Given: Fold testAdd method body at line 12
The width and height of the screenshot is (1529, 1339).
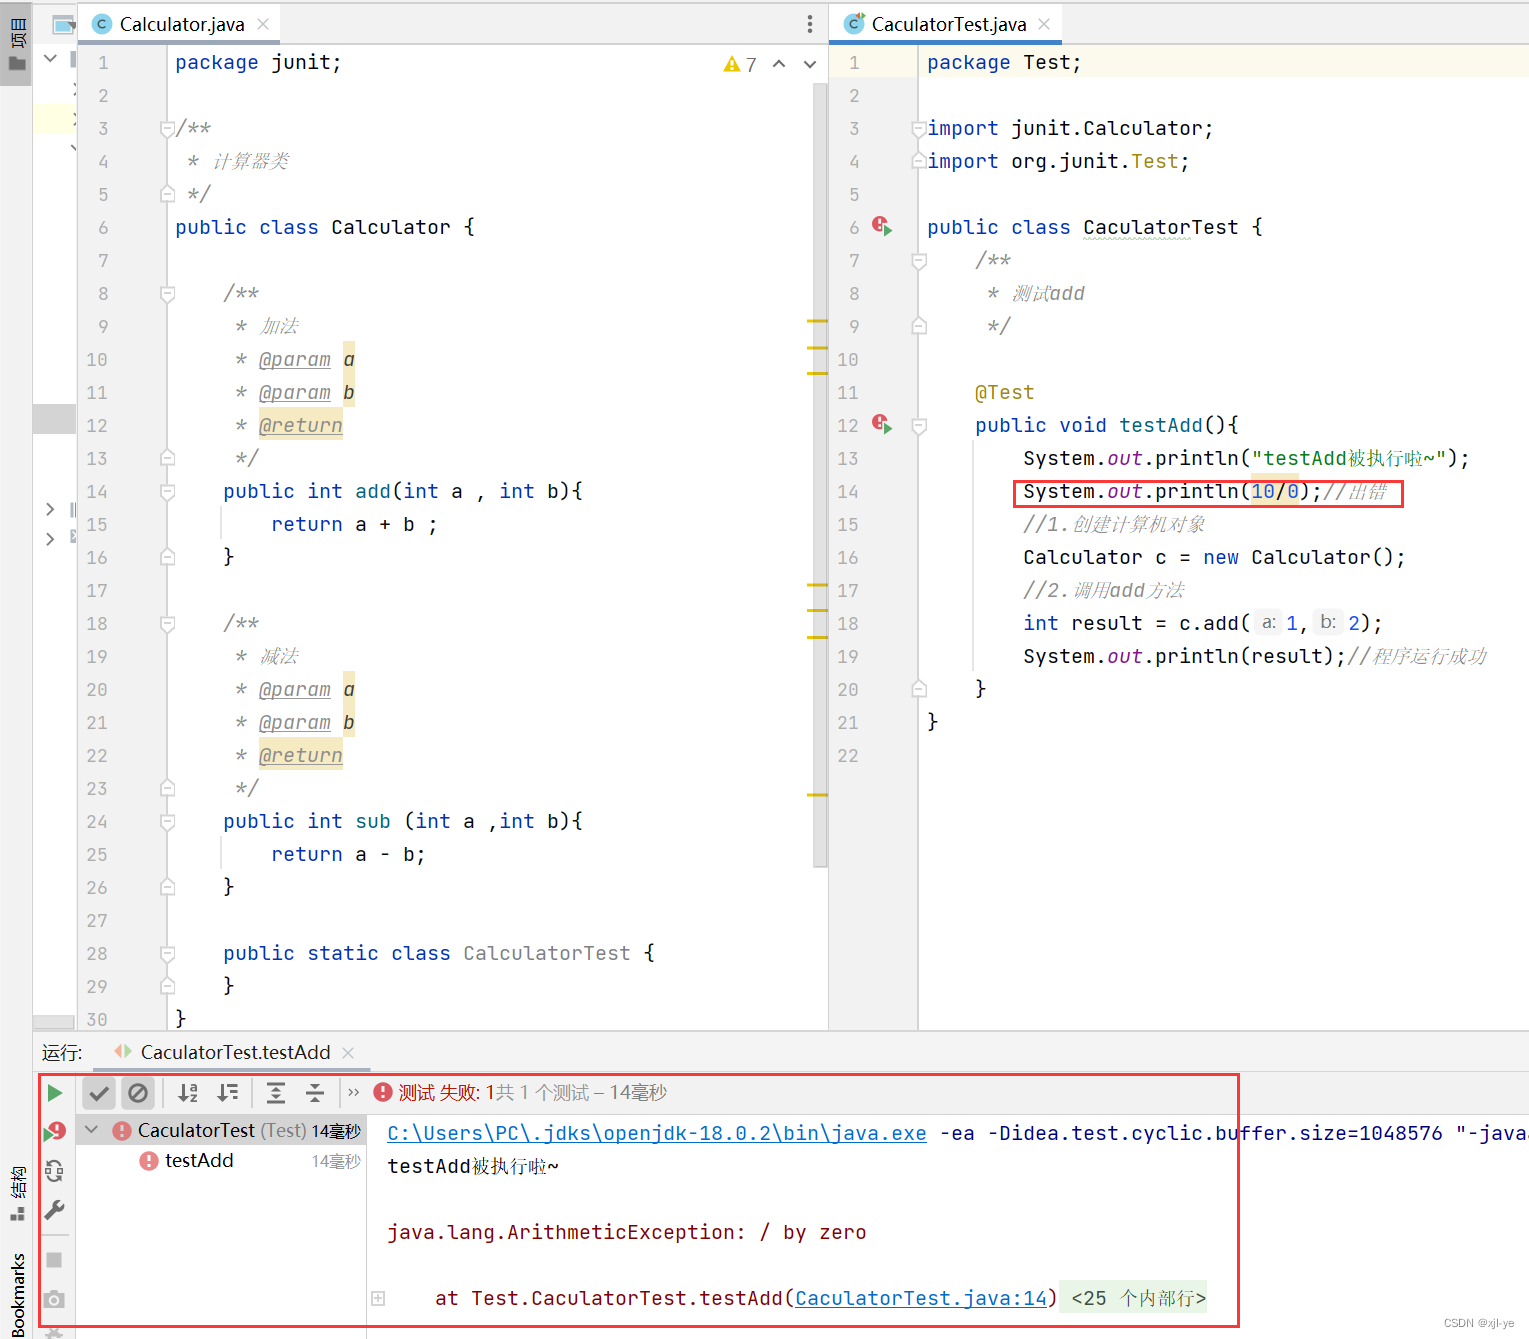Looking at the screenshot, I should (918, 425).
